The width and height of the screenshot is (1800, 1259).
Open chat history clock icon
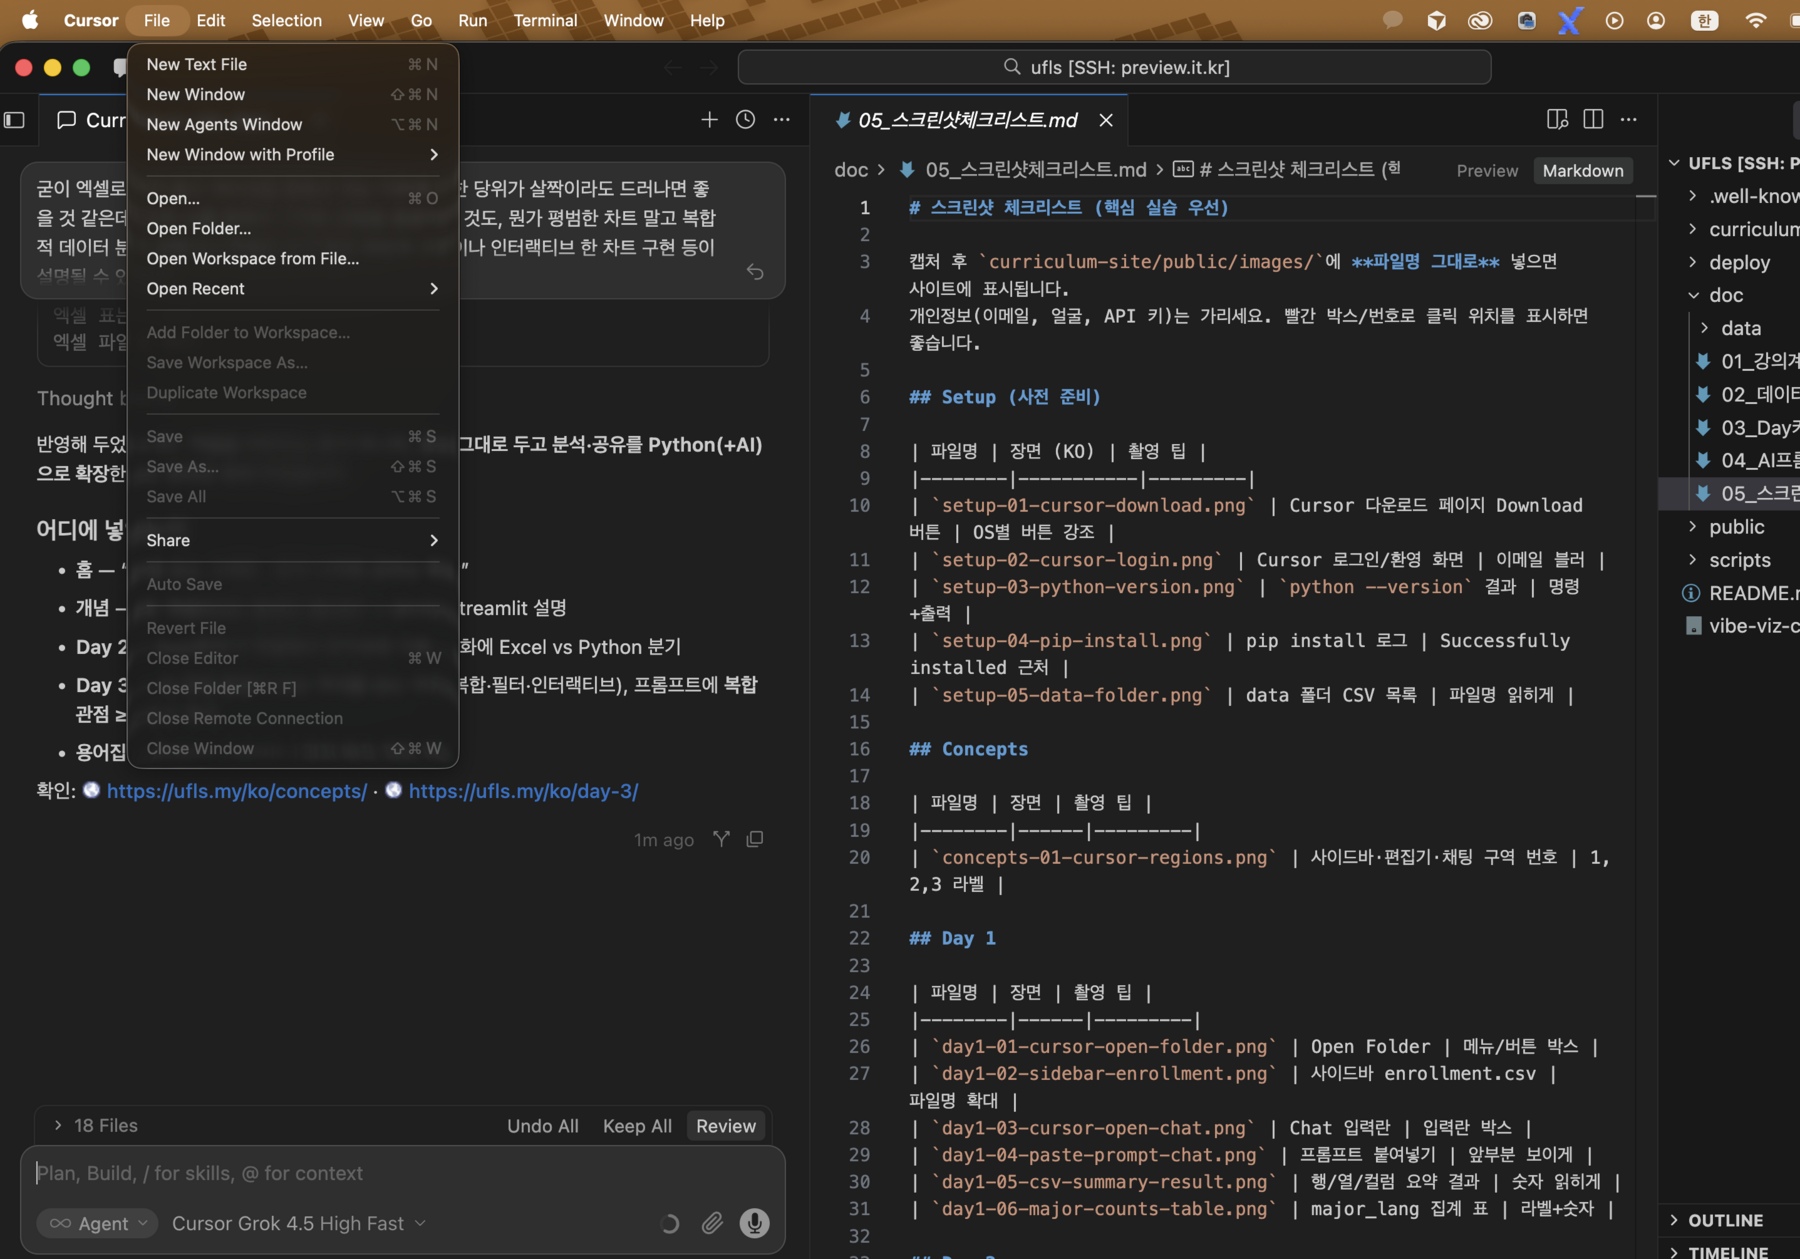click(x=745, y=120)
